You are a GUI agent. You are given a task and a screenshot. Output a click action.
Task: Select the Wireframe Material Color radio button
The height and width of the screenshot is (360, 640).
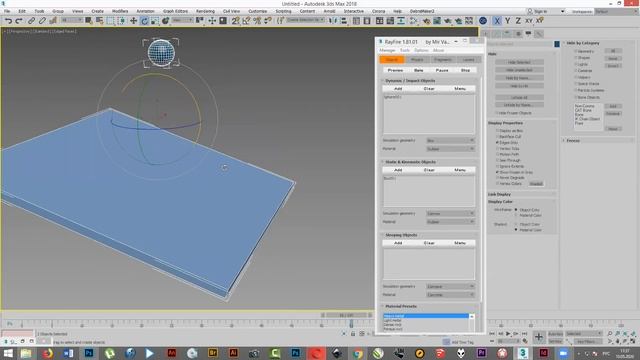pos(516,215)
